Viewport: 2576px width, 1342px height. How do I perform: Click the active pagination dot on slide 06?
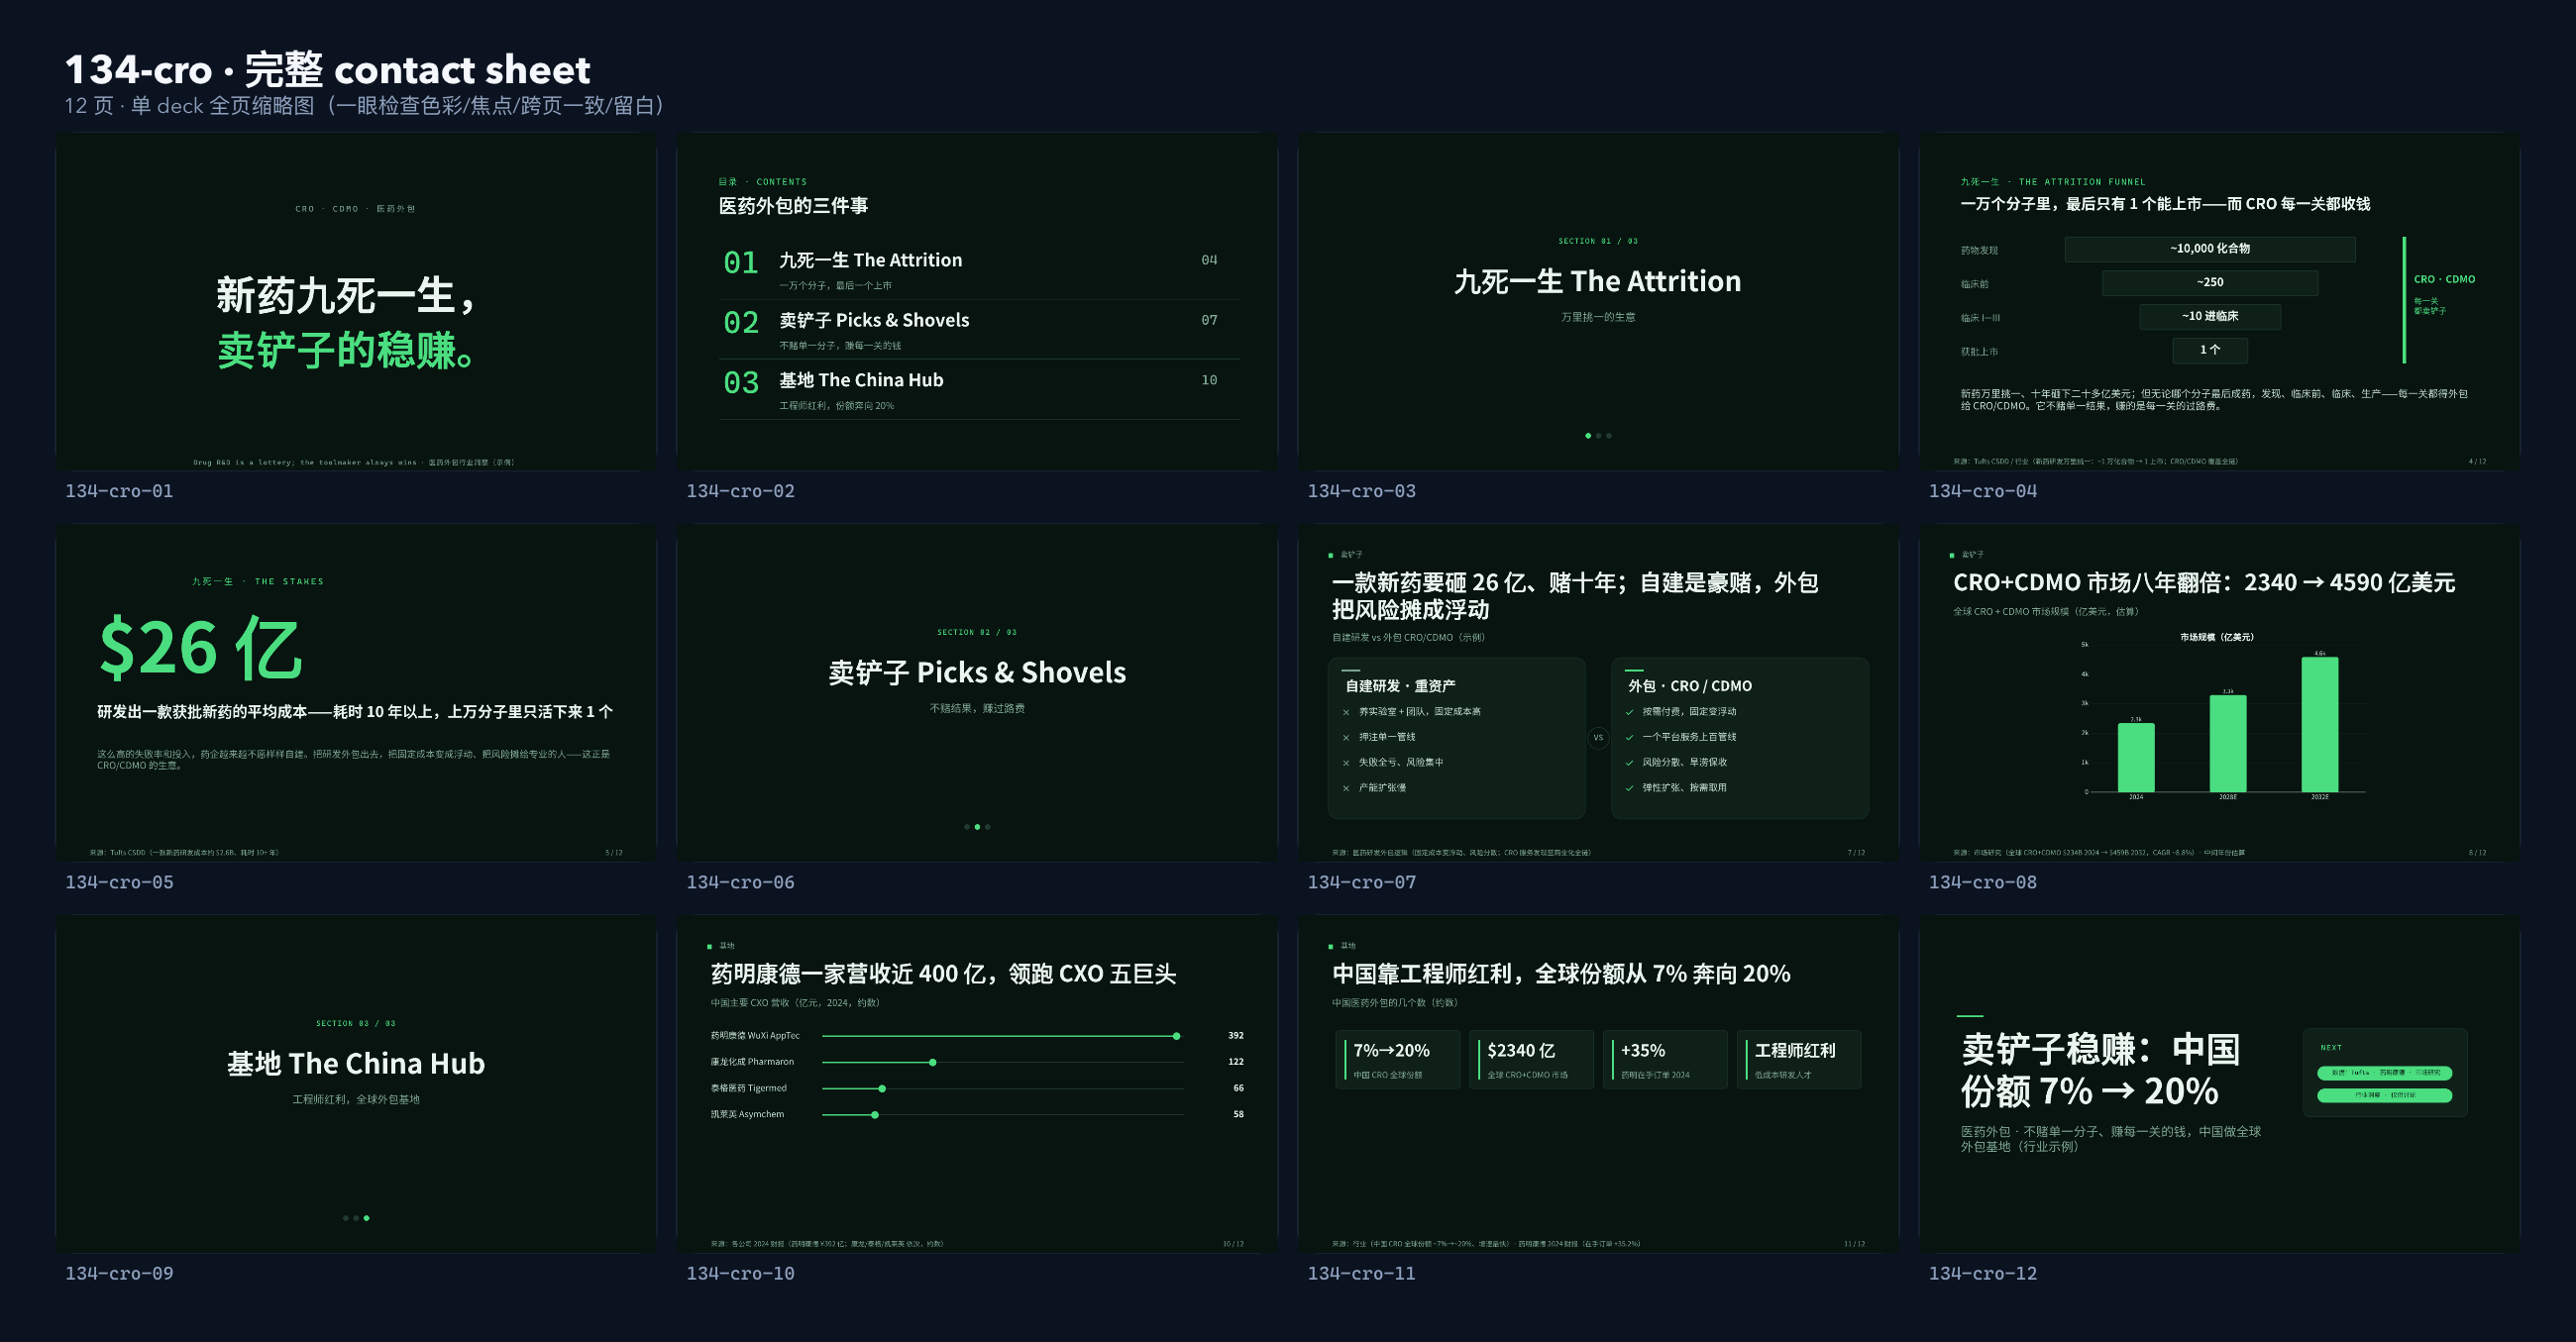pyautogui.click(x=977, y=827)
